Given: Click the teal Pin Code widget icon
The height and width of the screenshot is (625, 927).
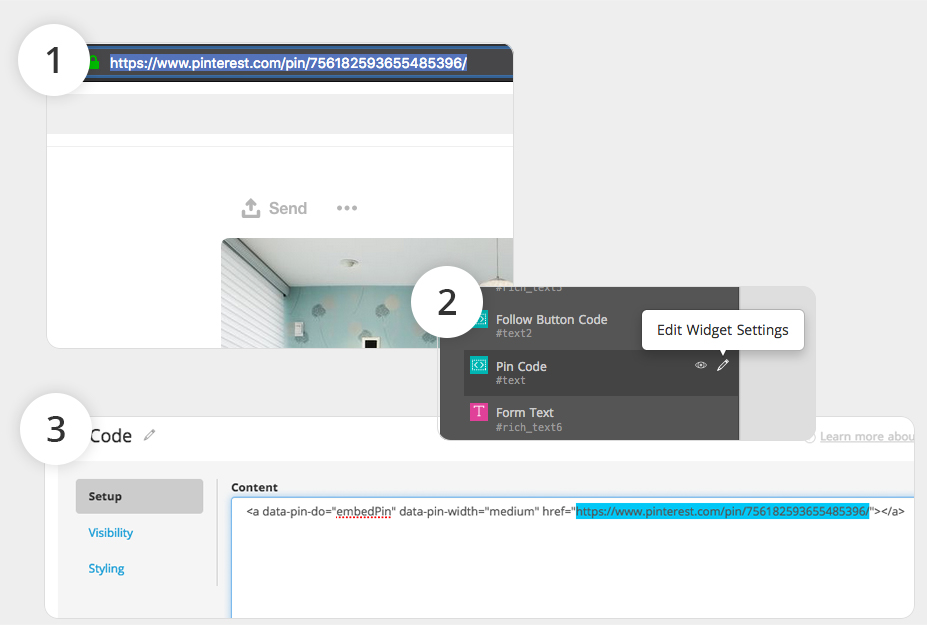Looking at the screenshot, I should (x=478, y=366).
